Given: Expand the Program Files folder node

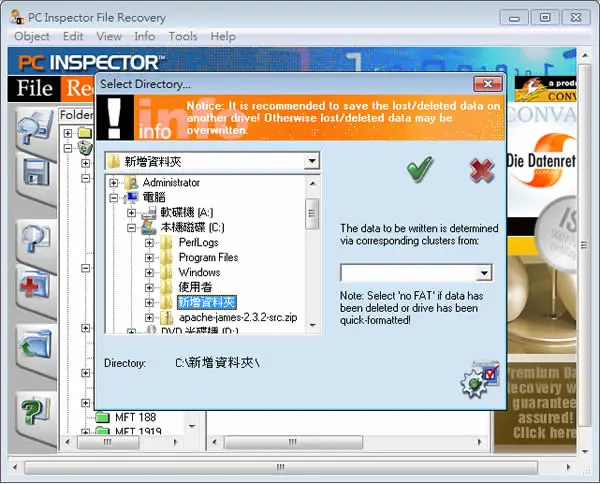Looking at the screenshot, I should (149, 258).
